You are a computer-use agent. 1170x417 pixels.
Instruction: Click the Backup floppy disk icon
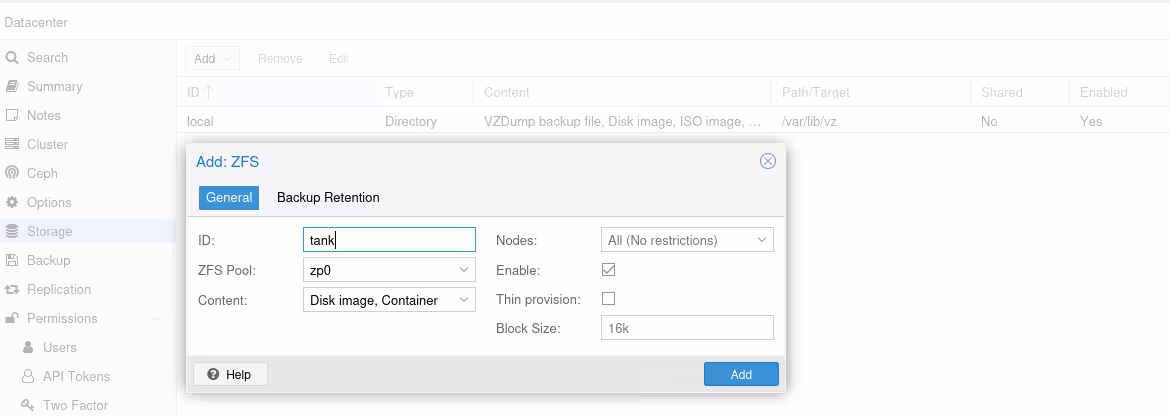(x=12, y=261)
